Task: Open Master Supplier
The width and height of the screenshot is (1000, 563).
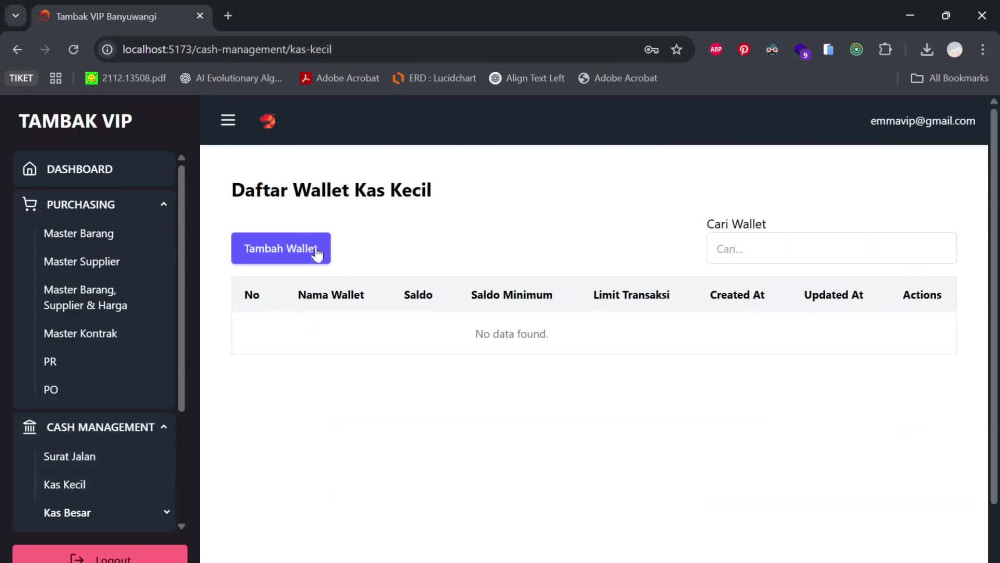Action: coord(82,261)
